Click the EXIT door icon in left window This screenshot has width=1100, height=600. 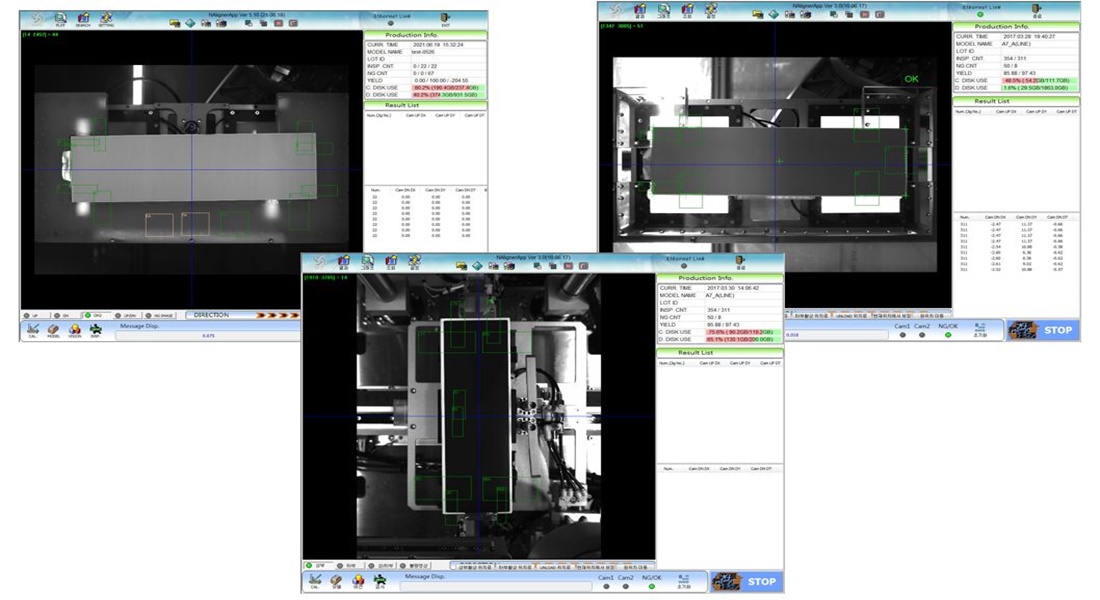pyautogui.click(x=430, y=19)
